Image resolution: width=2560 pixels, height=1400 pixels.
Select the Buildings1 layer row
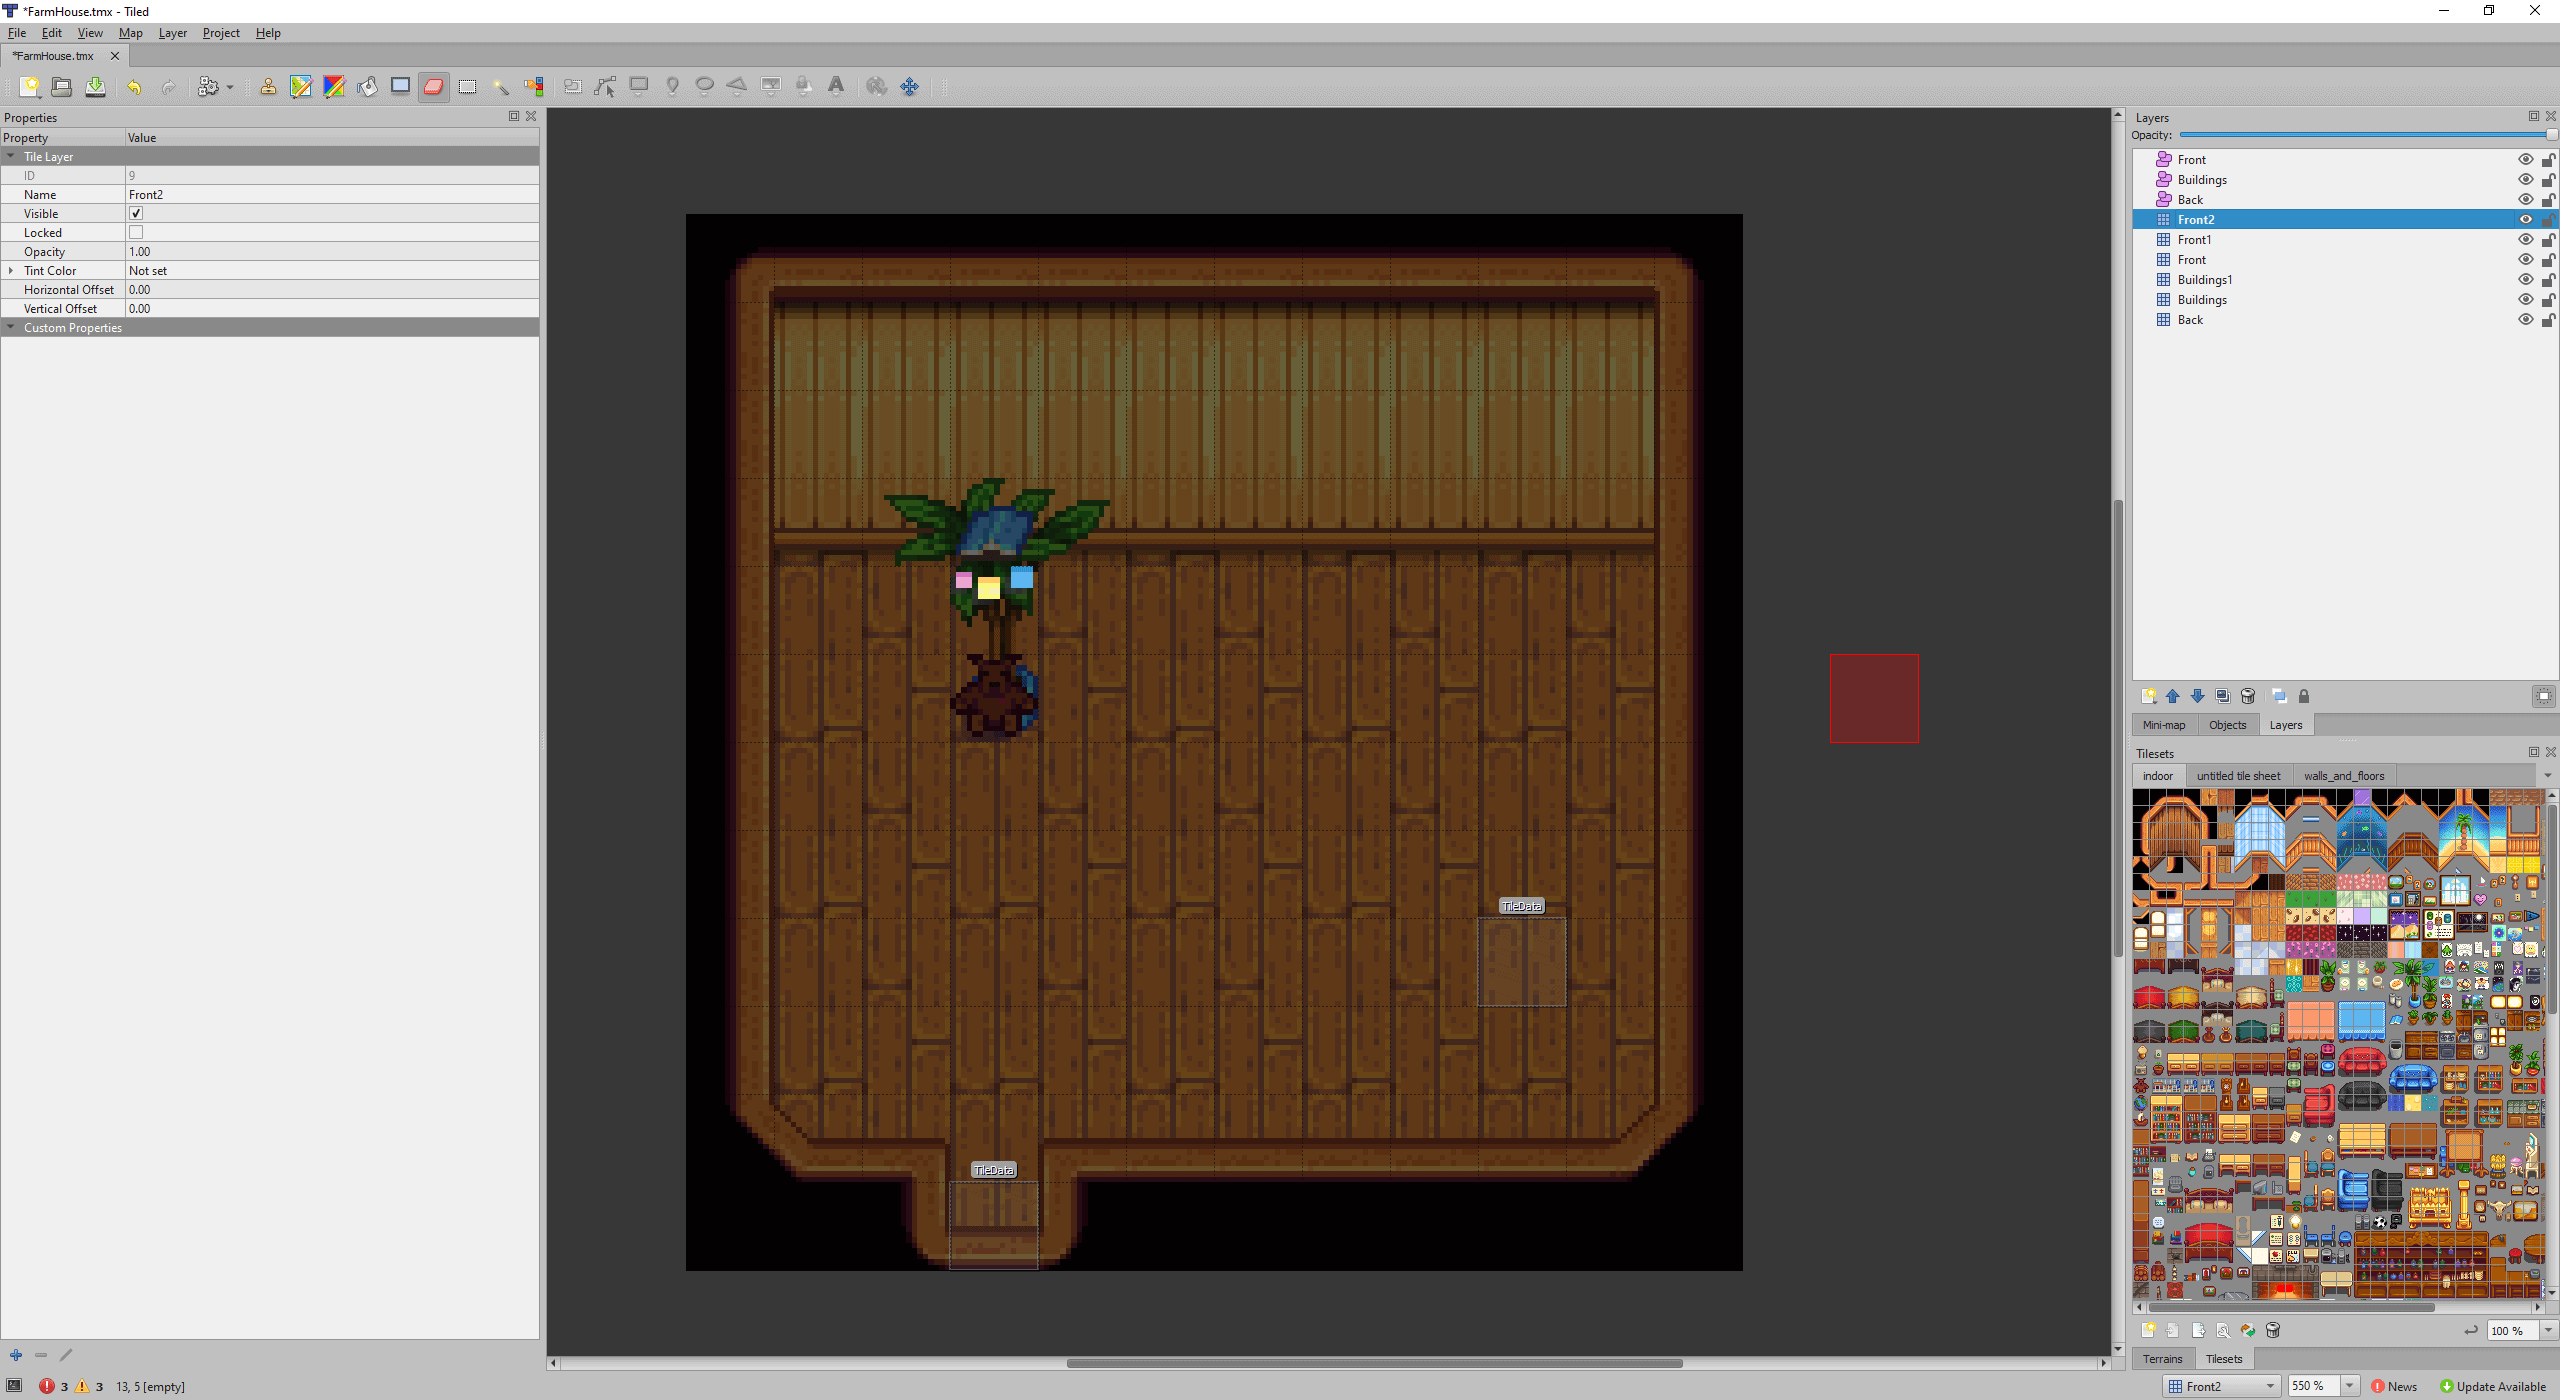click(x=2345, y=280)
